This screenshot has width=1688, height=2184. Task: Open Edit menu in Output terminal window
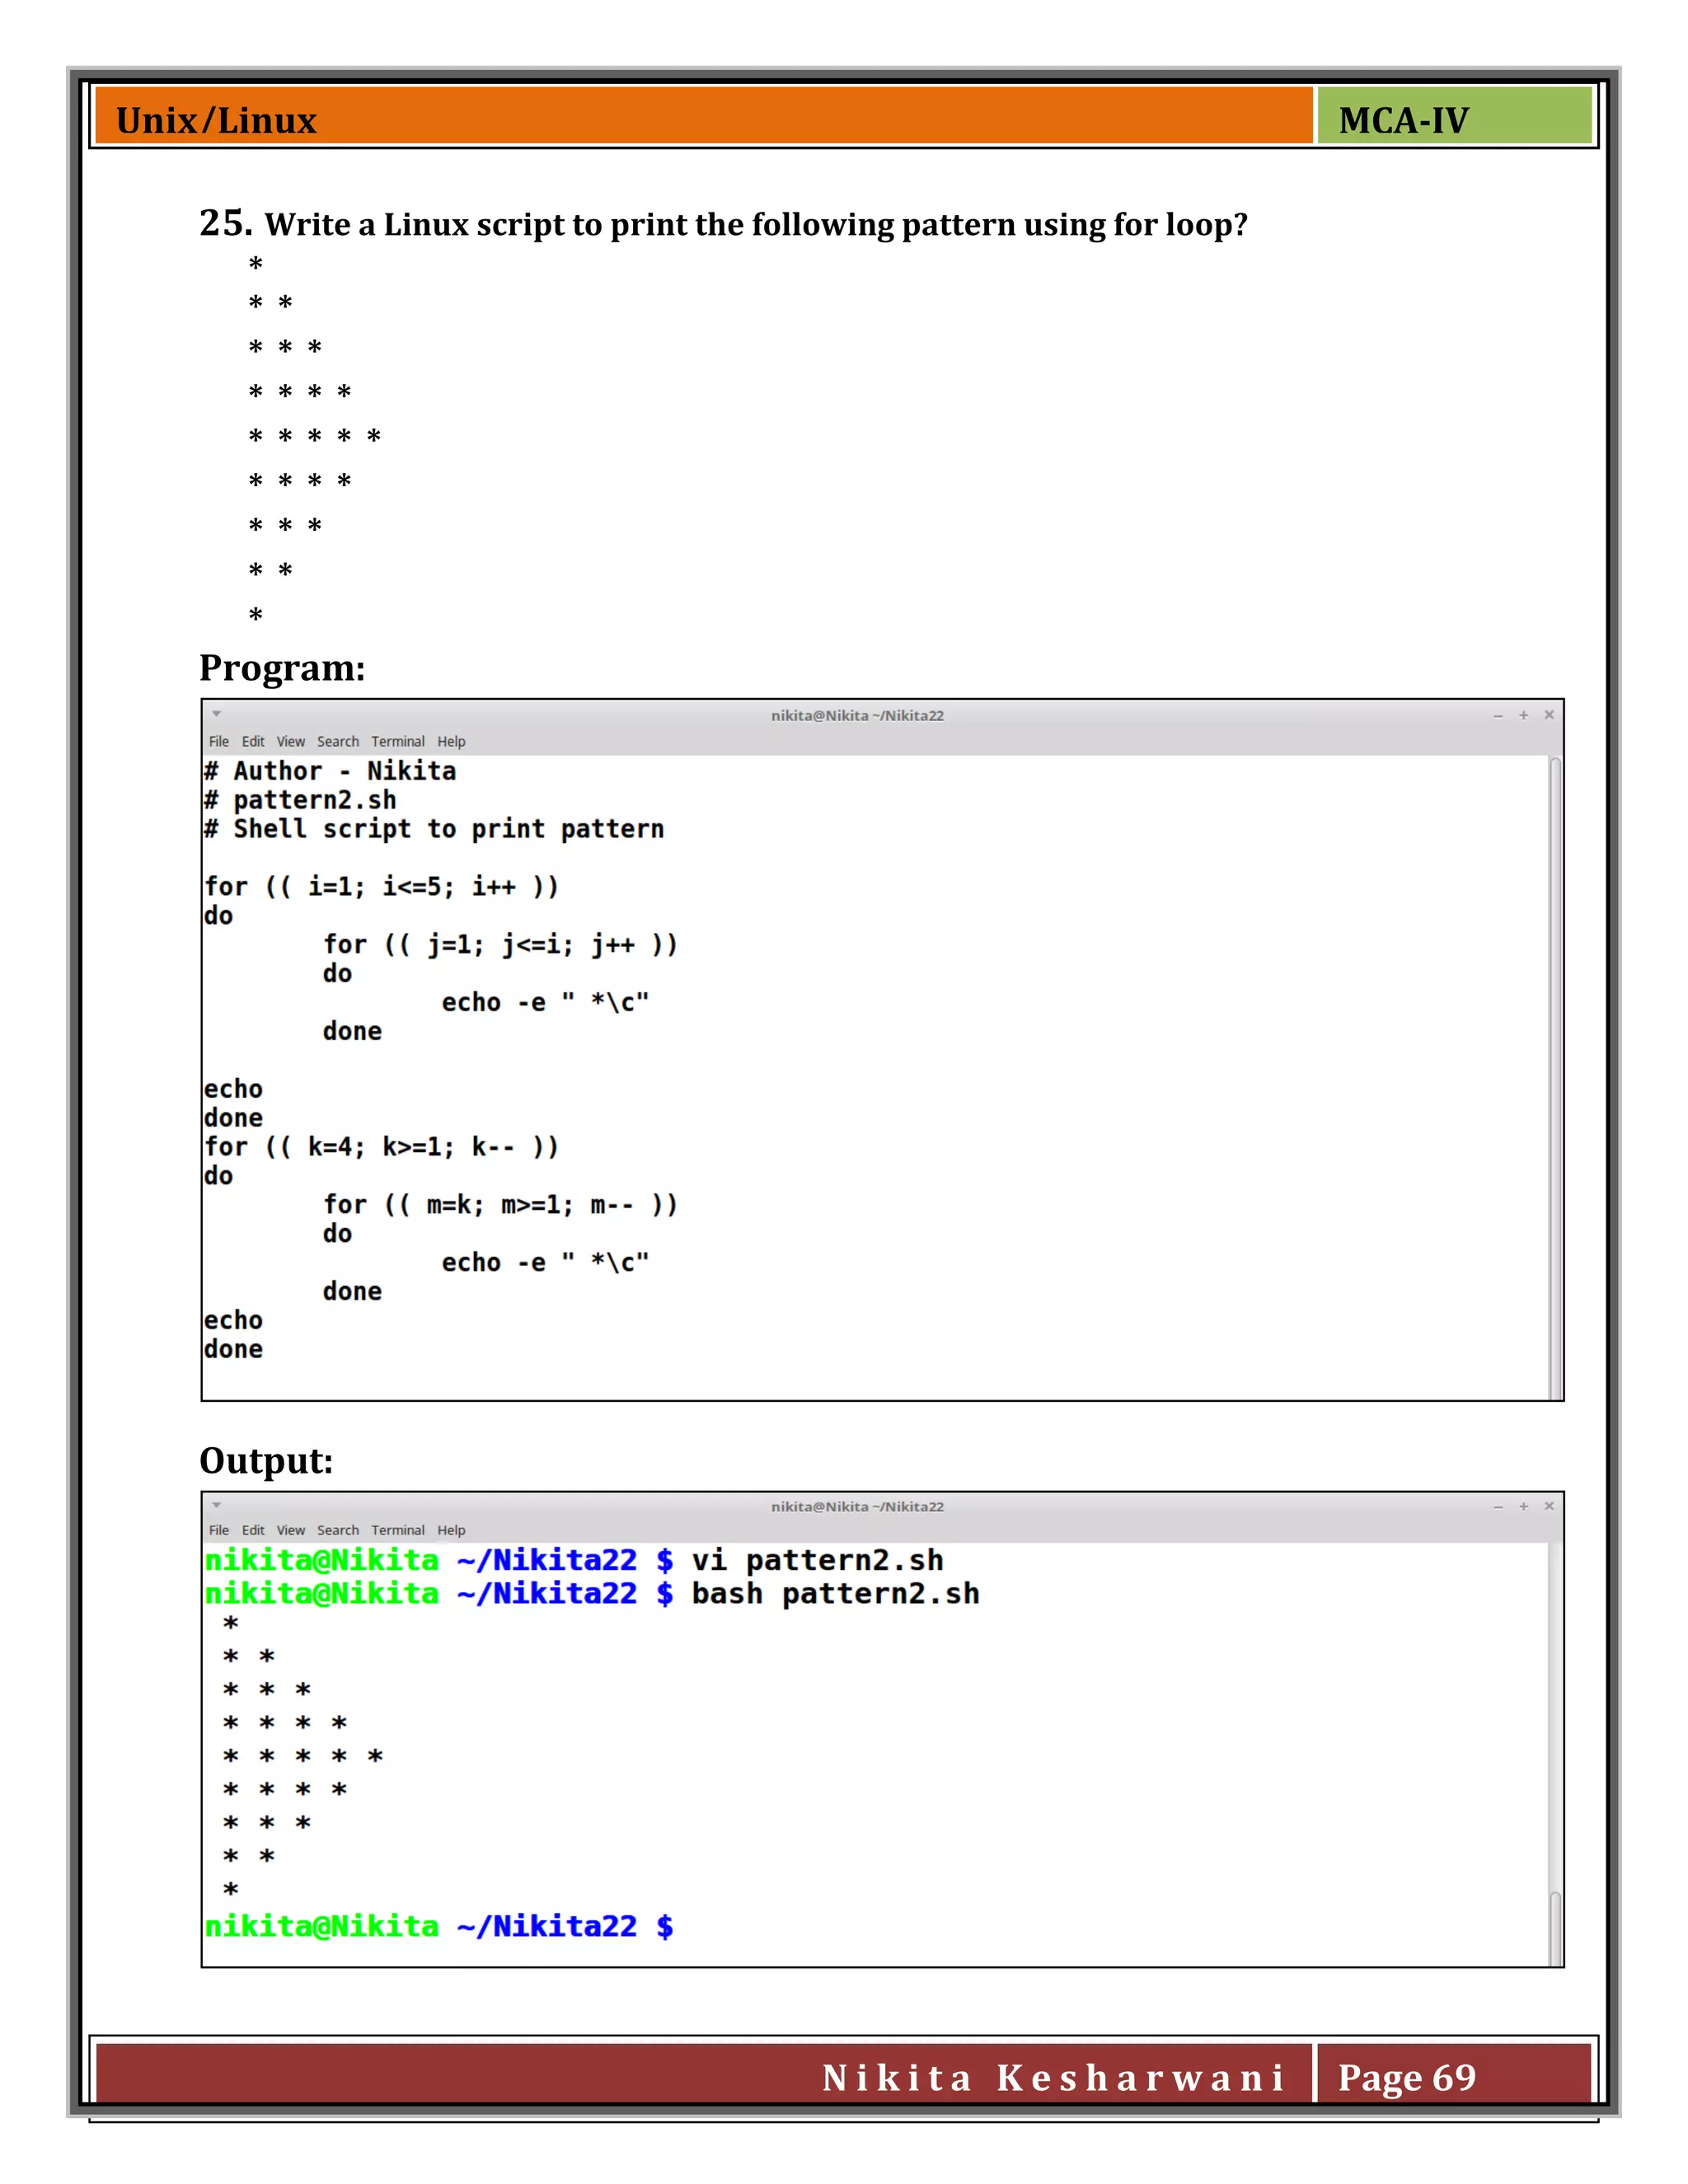(253, 1530)
